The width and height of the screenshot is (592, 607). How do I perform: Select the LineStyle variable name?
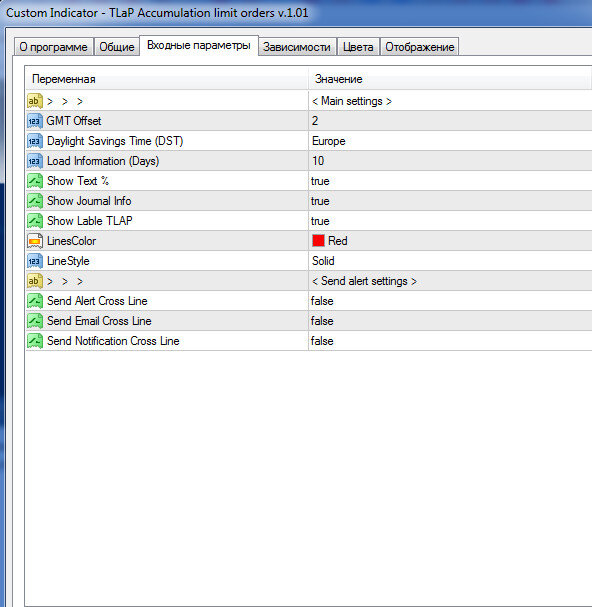(68, 261)
